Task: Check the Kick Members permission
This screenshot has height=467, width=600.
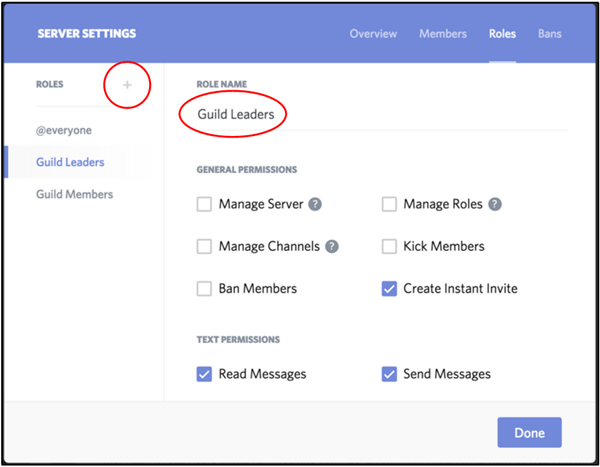Action: [389, 246]
